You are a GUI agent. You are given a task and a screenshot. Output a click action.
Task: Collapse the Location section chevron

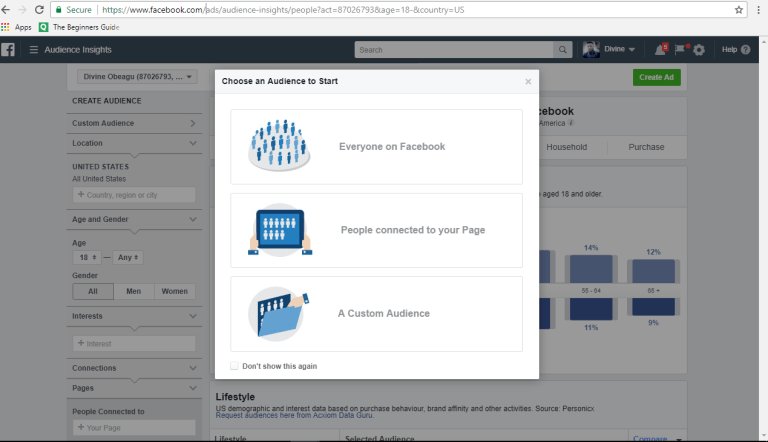[193, 143]
